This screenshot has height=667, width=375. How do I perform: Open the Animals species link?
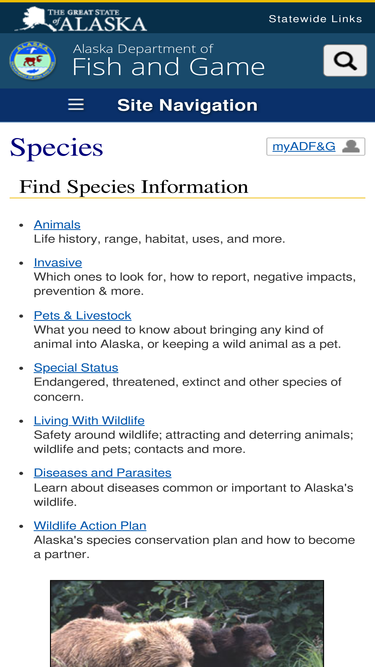click(x=57, y=224)
